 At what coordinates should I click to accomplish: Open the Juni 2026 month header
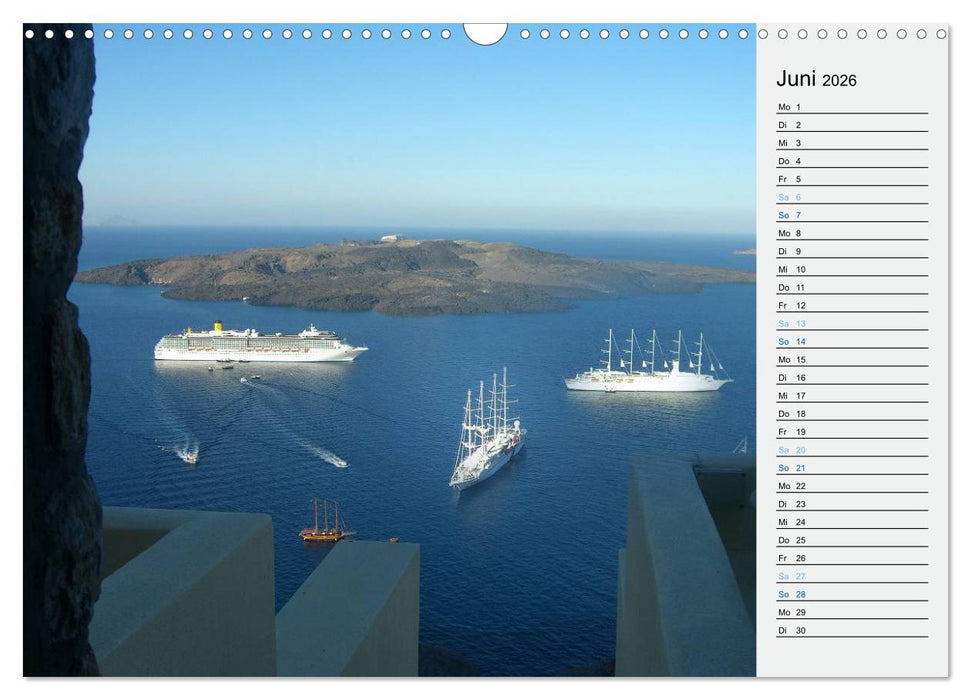813,79
